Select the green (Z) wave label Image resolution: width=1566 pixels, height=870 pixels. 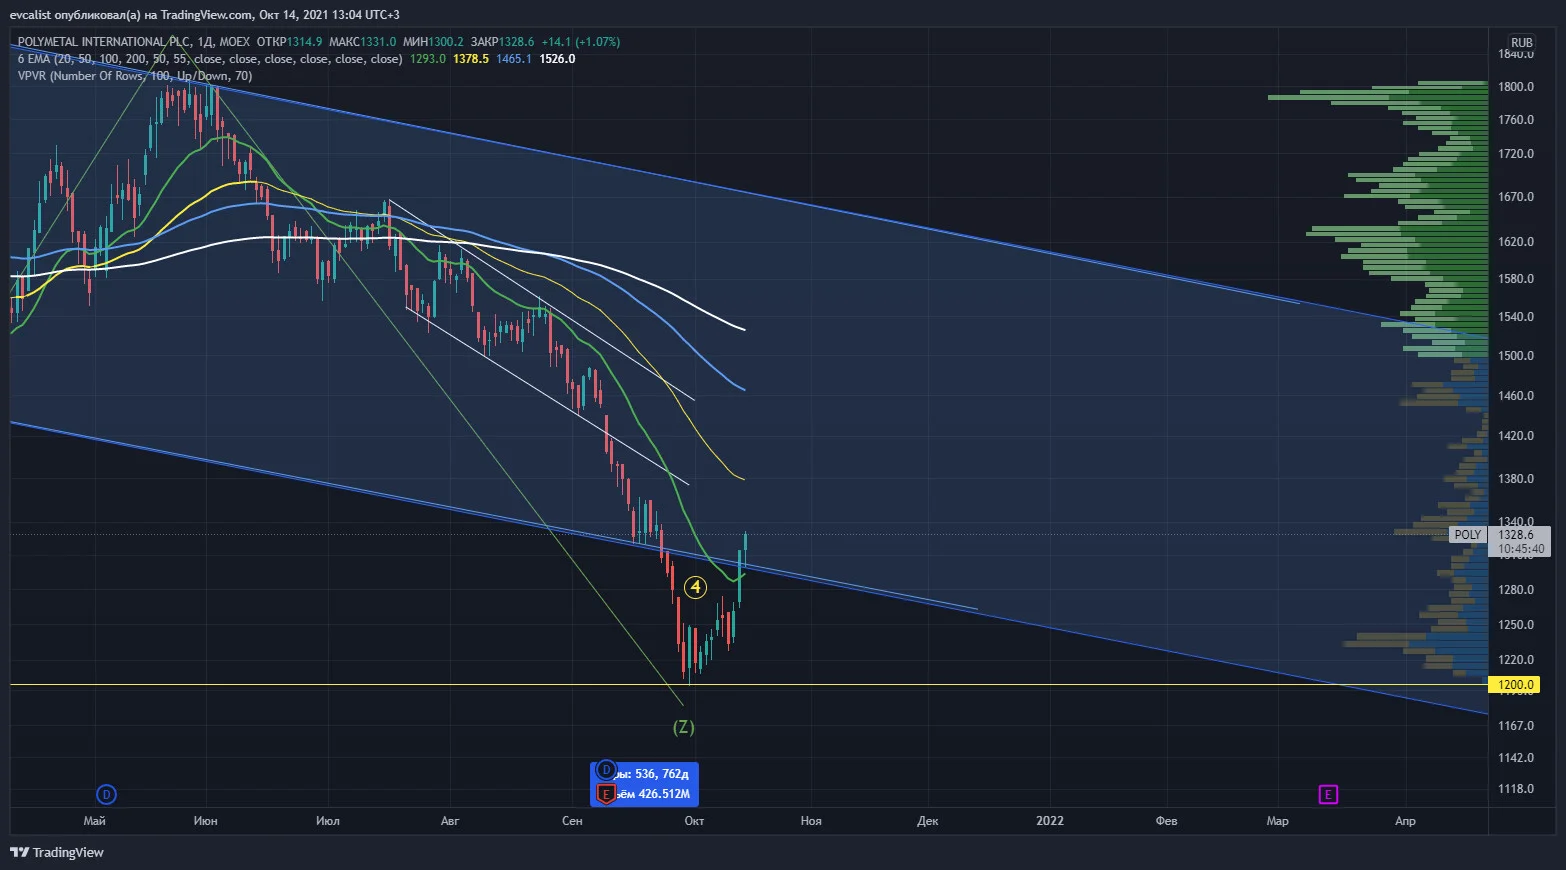click(684, 727)
